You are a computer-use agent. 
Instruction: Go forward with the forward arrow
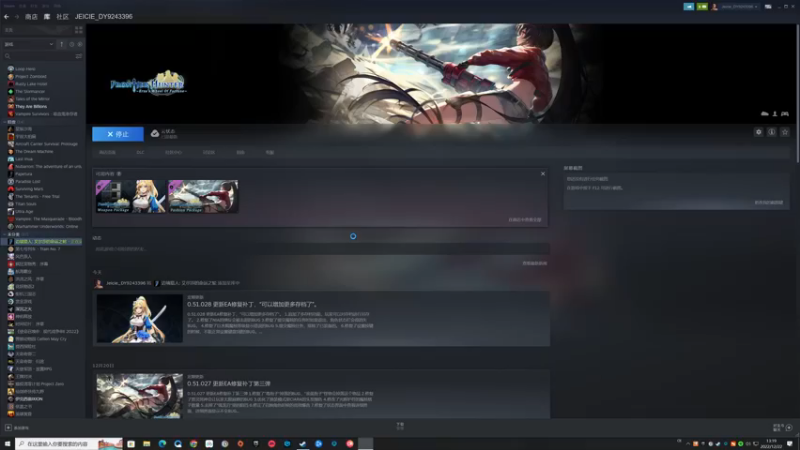16,17
